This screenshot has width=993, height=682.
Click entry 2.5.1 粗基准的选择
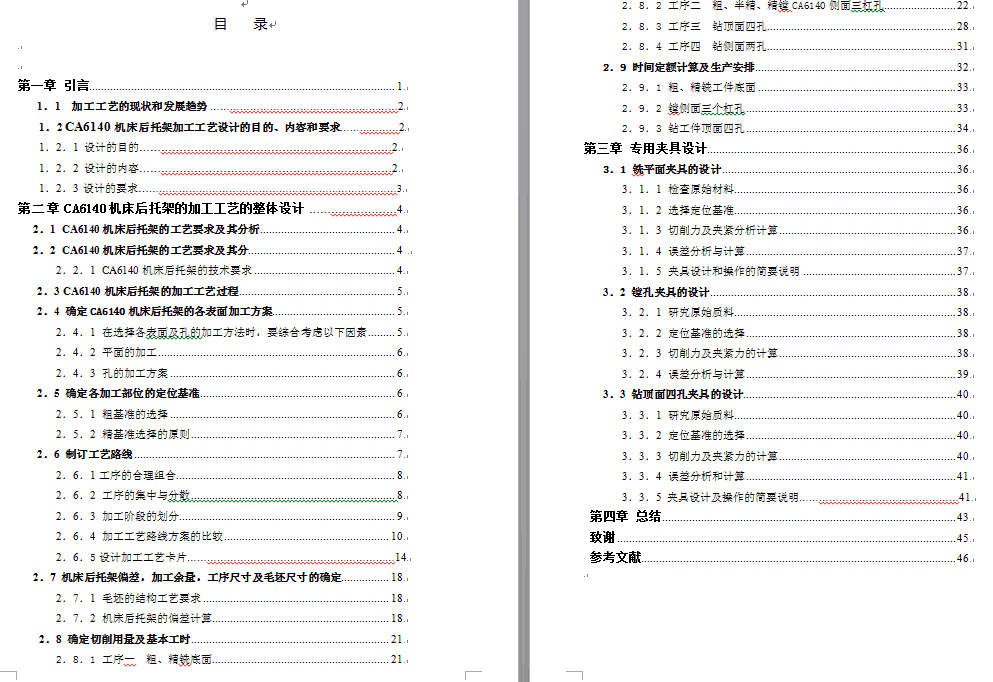tap(231, 414)
